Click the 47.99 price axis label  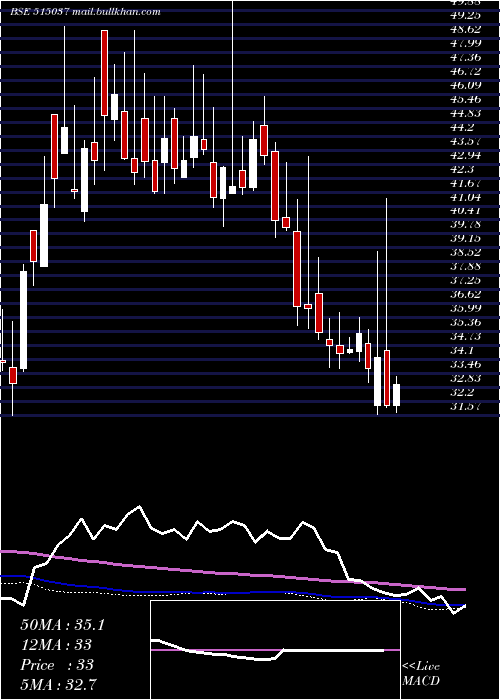[x=465, y=43]
